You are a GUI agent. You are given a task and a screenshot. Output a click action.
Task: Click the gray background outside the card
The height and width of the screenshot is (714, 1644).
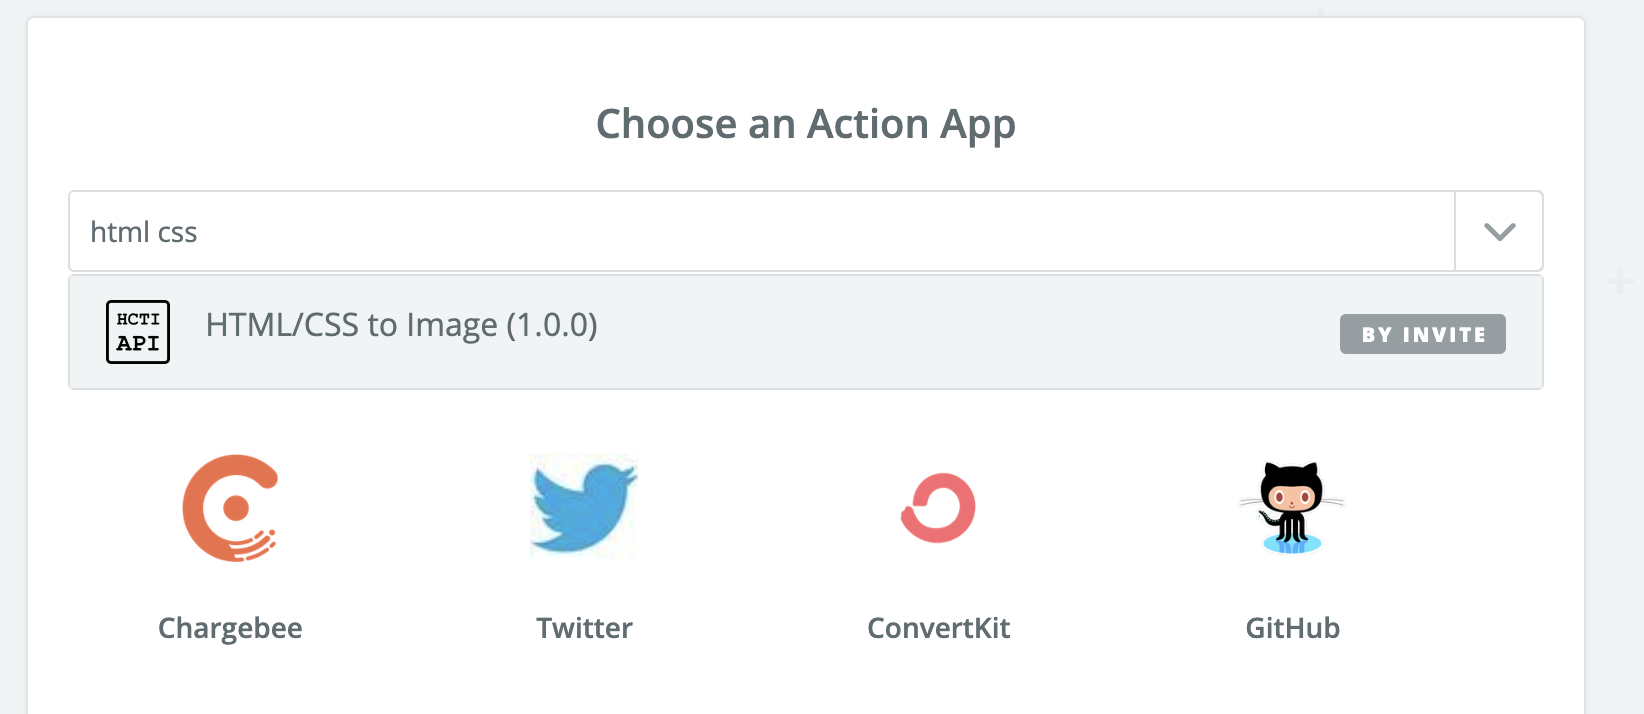point(1615,500)
